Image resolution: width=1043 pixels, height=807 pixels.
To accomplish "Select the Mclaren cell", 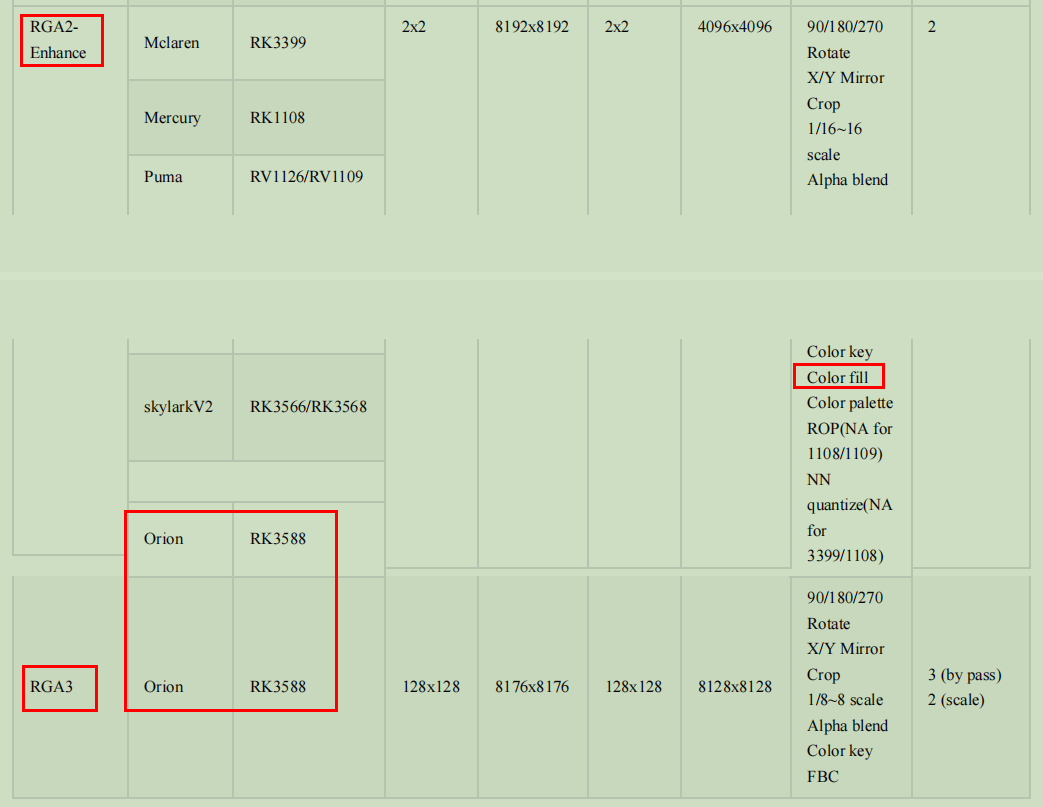I will pos(170,43).
